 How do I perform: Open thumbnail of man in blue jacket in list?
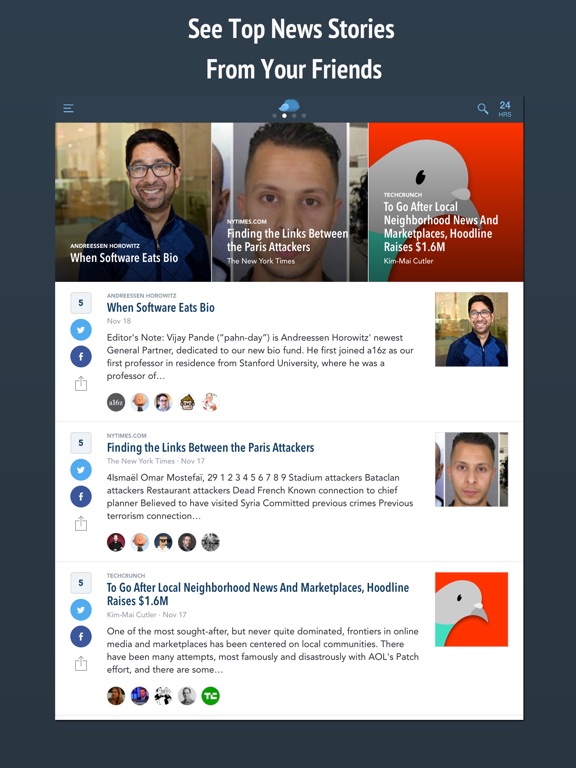click(x=471, y=329)
